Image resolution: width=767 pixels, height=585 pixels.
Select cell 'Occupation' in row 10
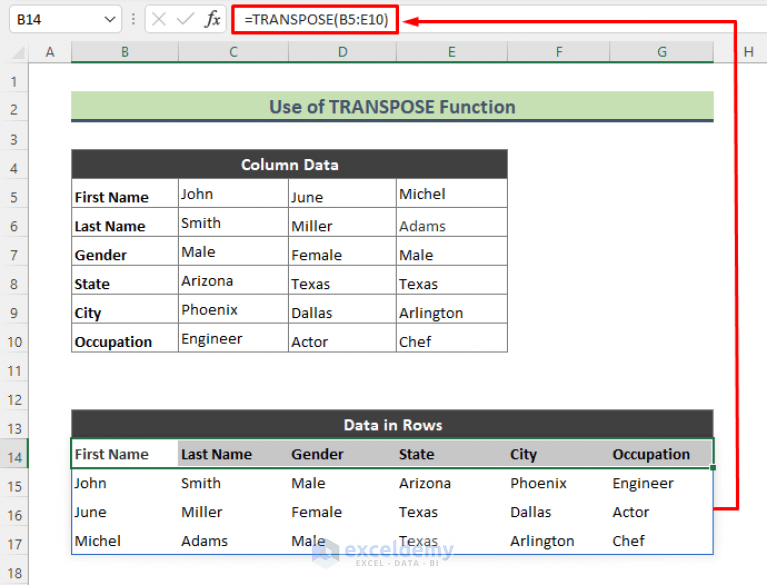[x=125, y=338]
